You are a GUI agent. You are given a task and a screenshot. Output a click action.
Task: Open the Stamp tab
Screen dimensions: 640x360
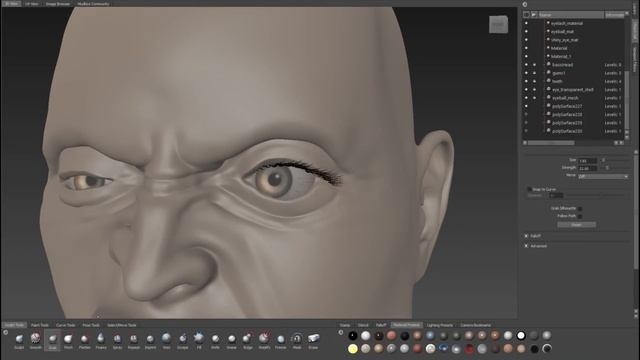point(345,325)
